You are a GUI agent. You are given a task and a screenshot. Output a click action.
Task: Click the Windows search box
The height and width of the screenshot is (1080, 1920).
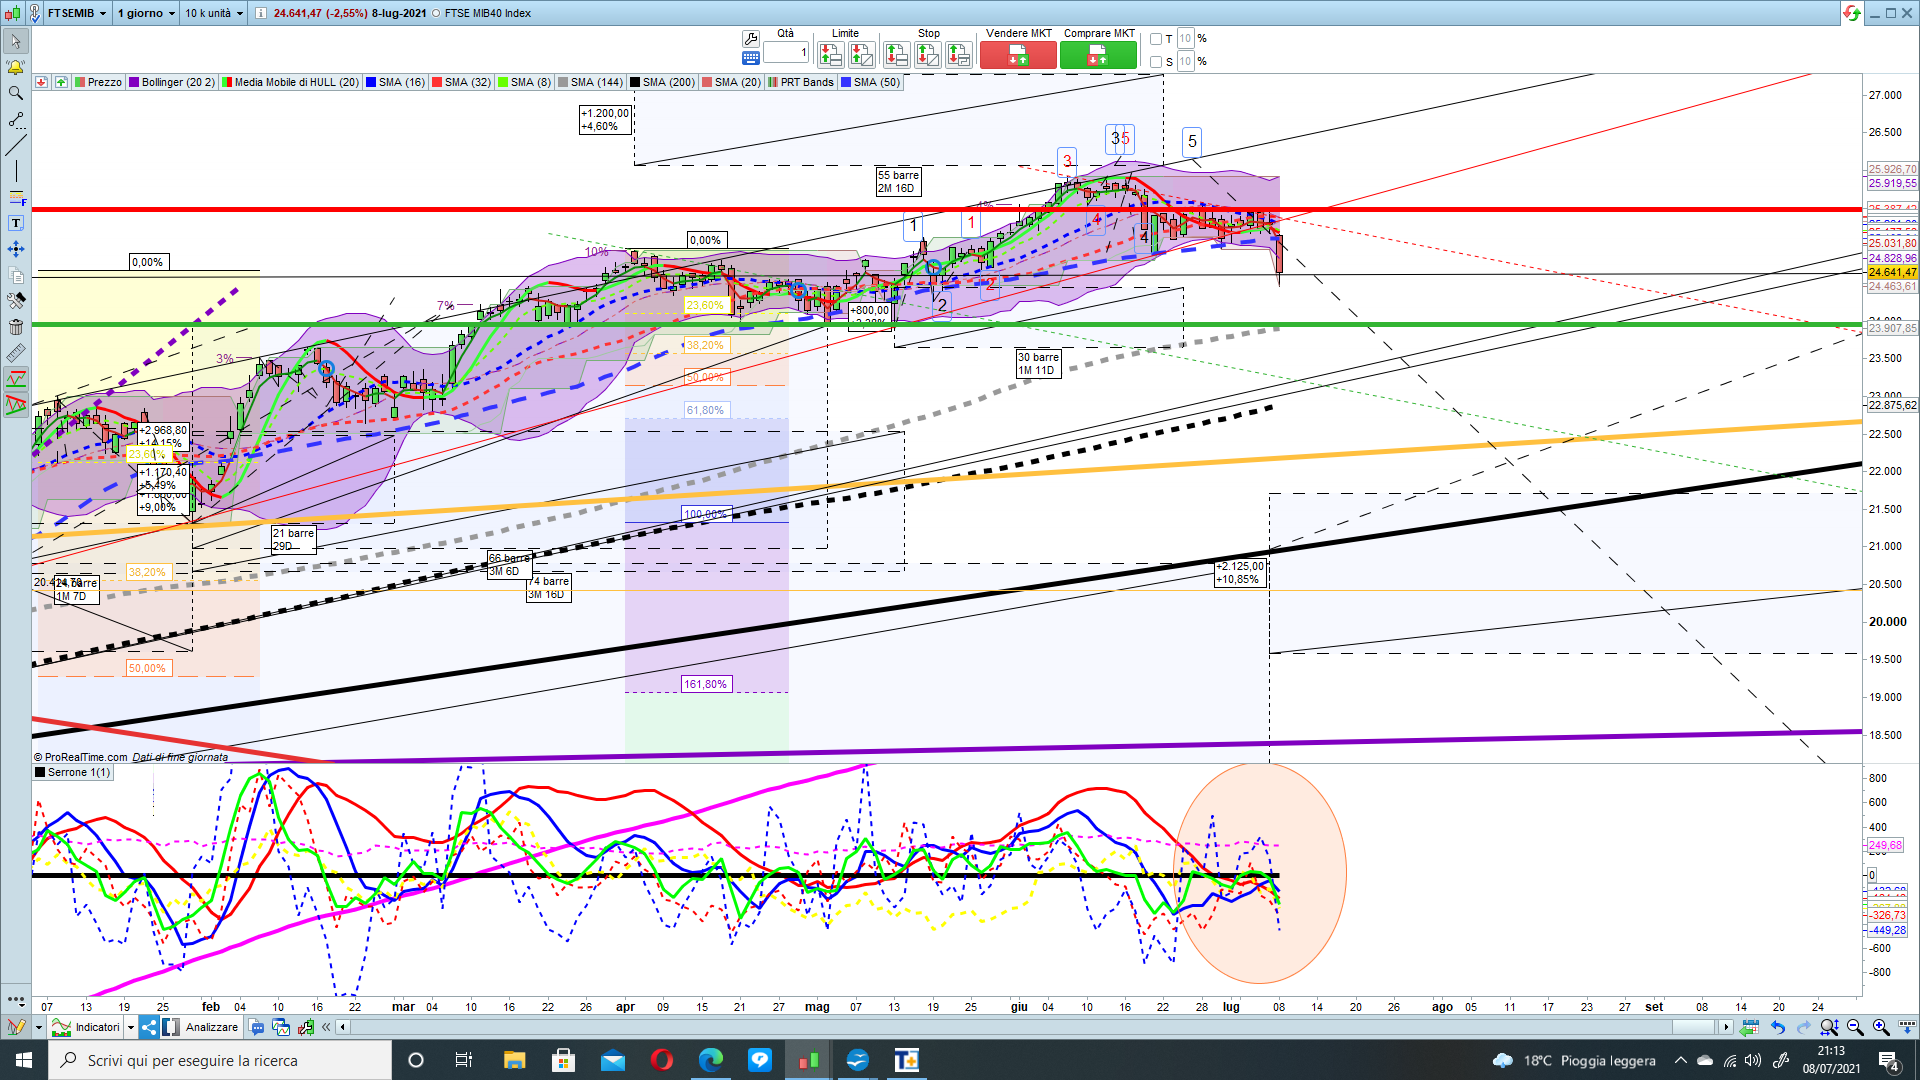coord(220,1060)
